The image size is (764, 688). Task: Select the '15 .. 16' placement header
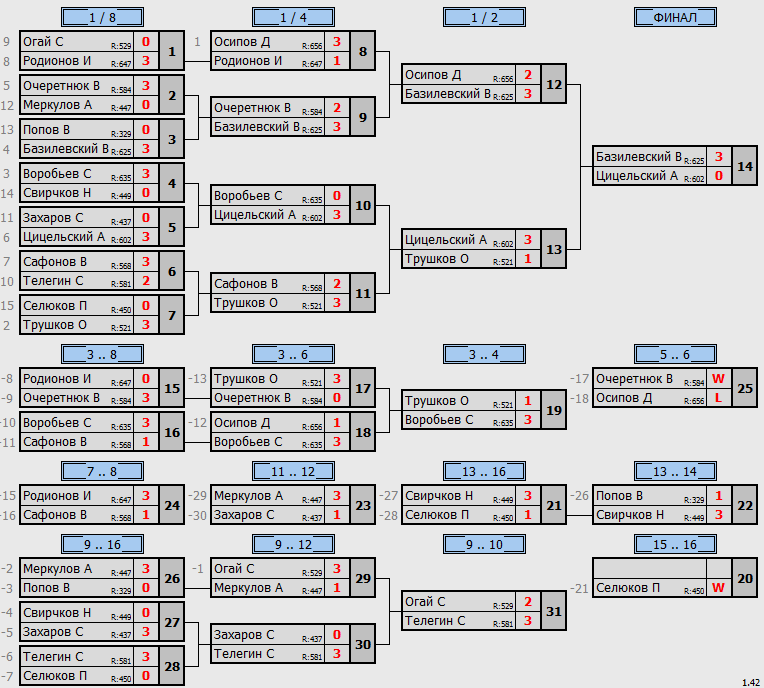click(x=675, y=544)
